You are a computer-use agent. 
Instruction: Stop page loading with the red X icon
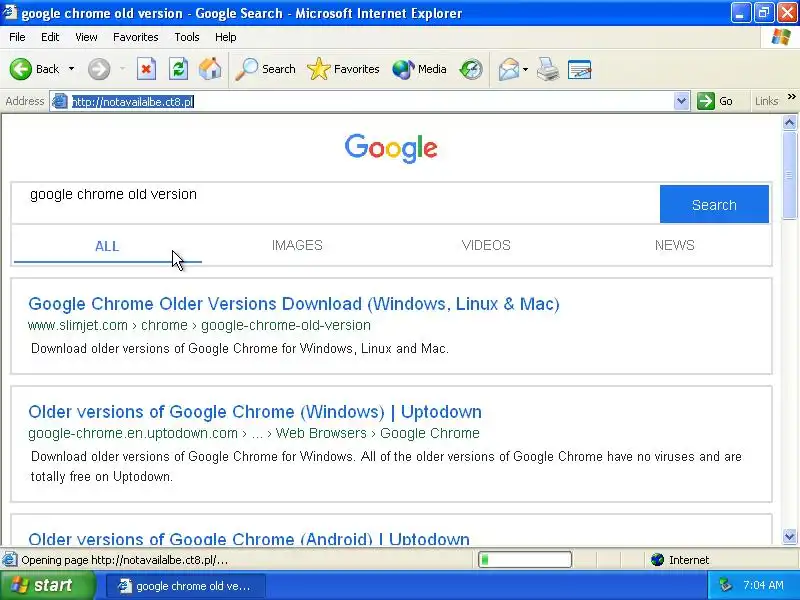tap(146, 69)
